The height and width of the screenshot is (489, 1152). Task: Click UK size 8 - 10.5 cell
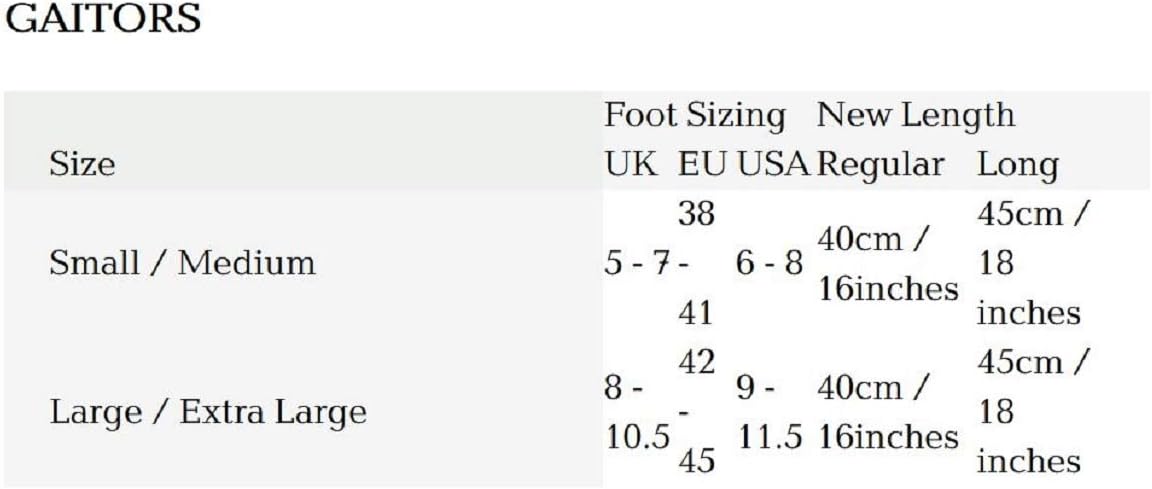(638, 413)
